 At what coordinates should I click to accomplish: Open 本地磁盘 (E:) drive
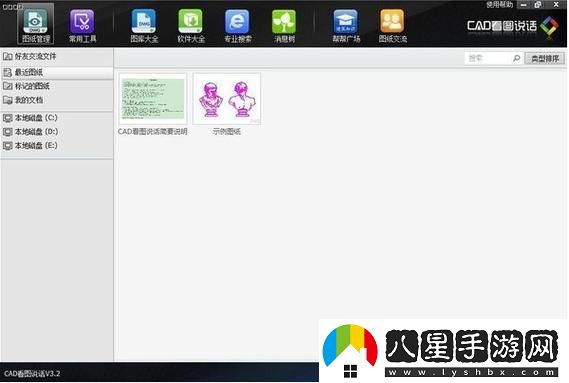[57, 145]
